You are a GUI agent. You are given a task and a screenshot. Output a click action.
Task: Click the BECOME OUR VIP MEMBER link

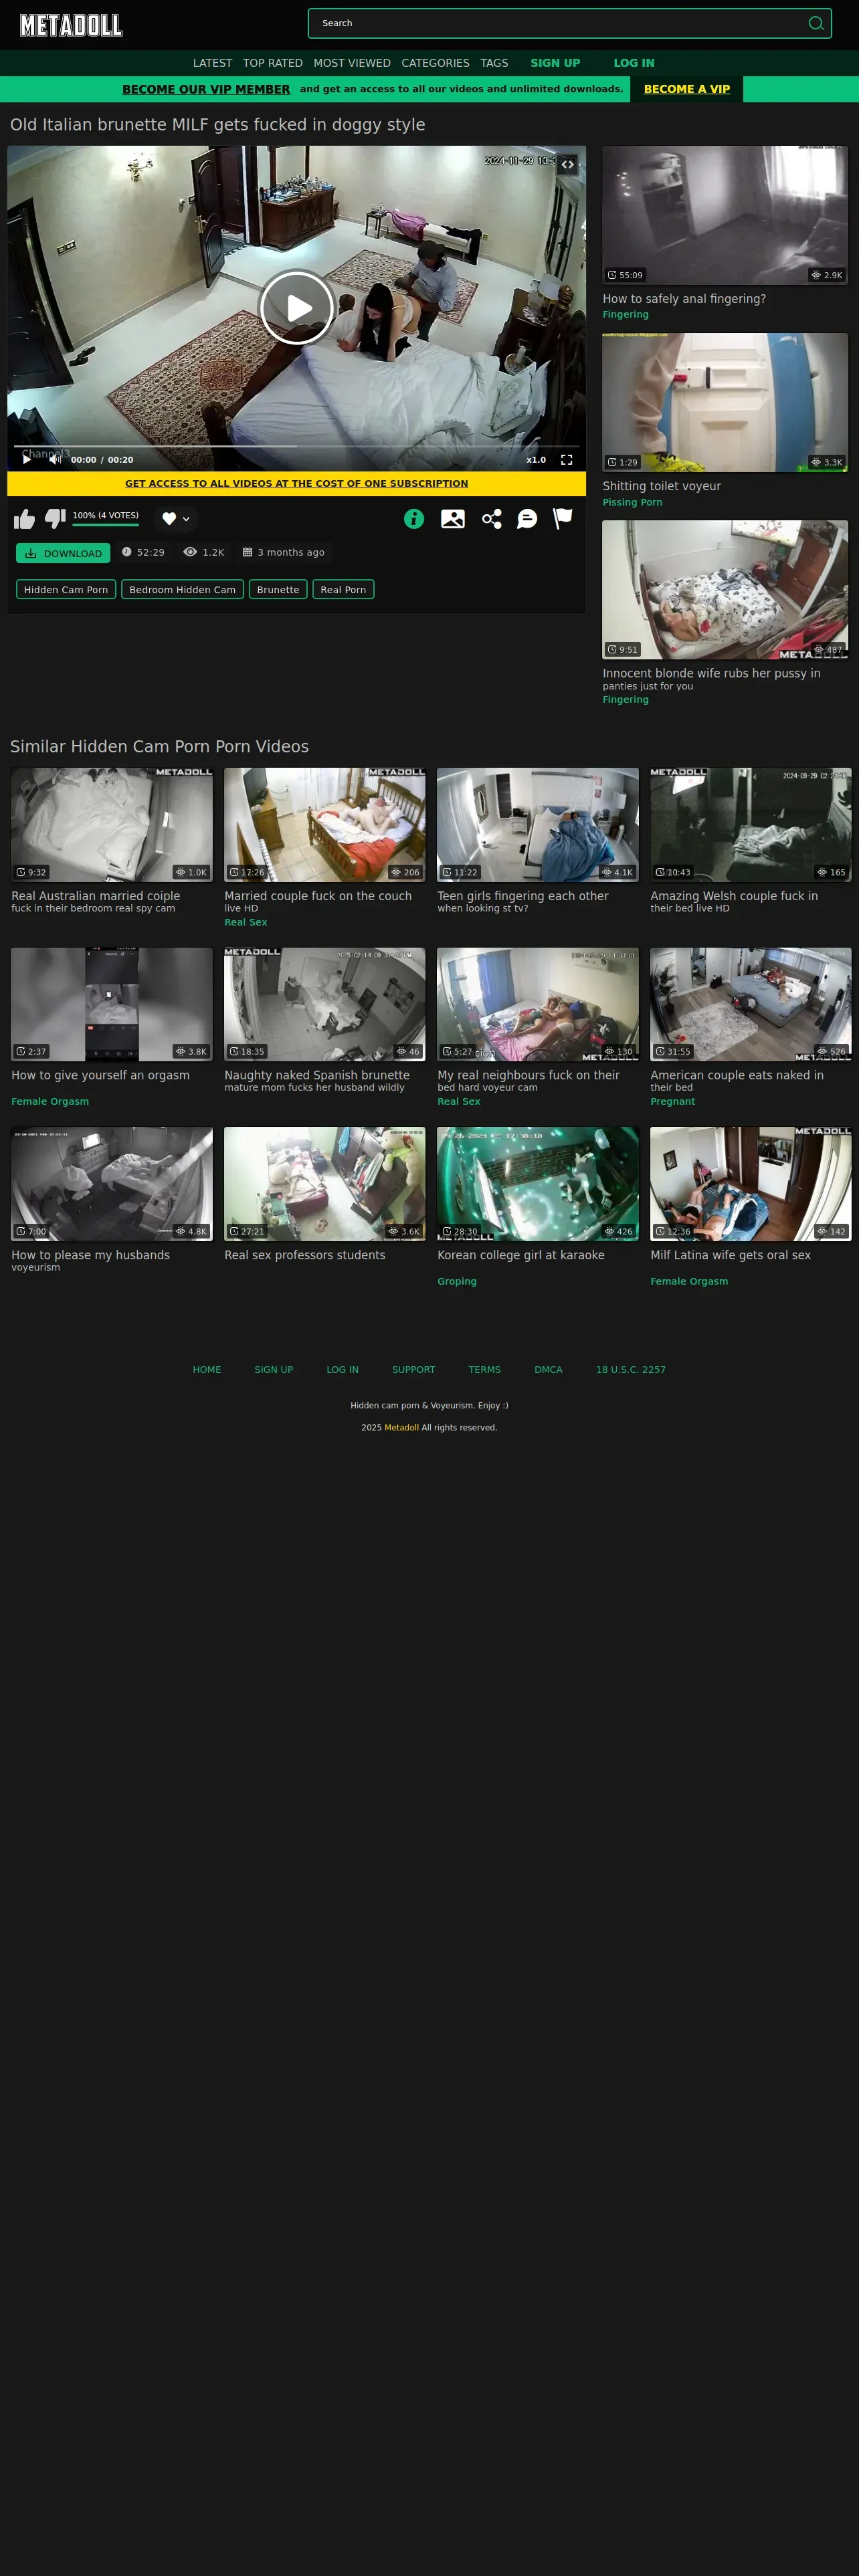pos(206,89)
